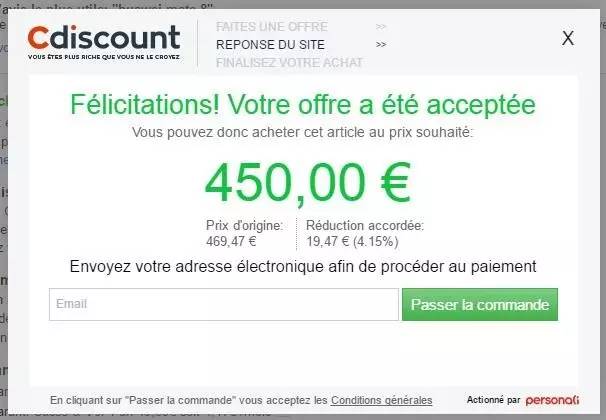Select the Email input field
The width and height of the screenshot is (606, 420).
pyautogui.click(x=224, y=304)
